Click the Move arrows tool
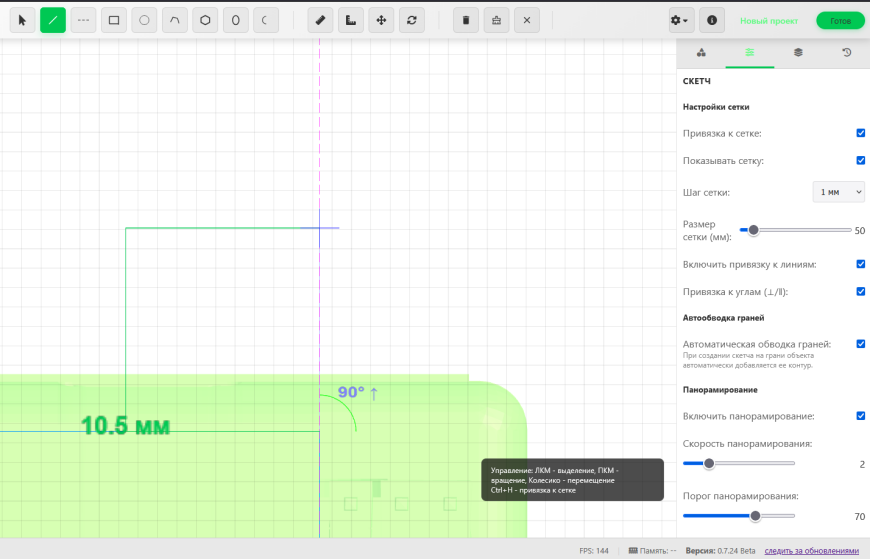This screenshot has width=870, height=559. 380,20
